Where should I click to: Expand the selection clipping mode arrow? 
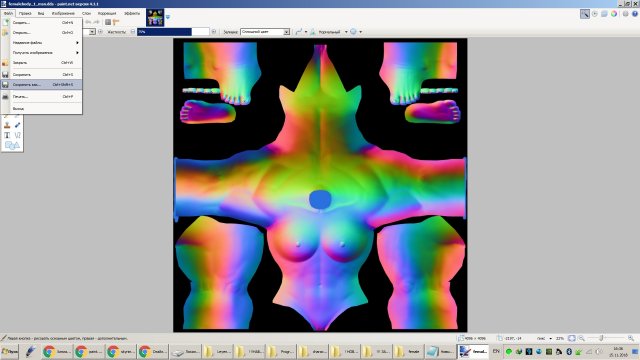tap(360, 32)
